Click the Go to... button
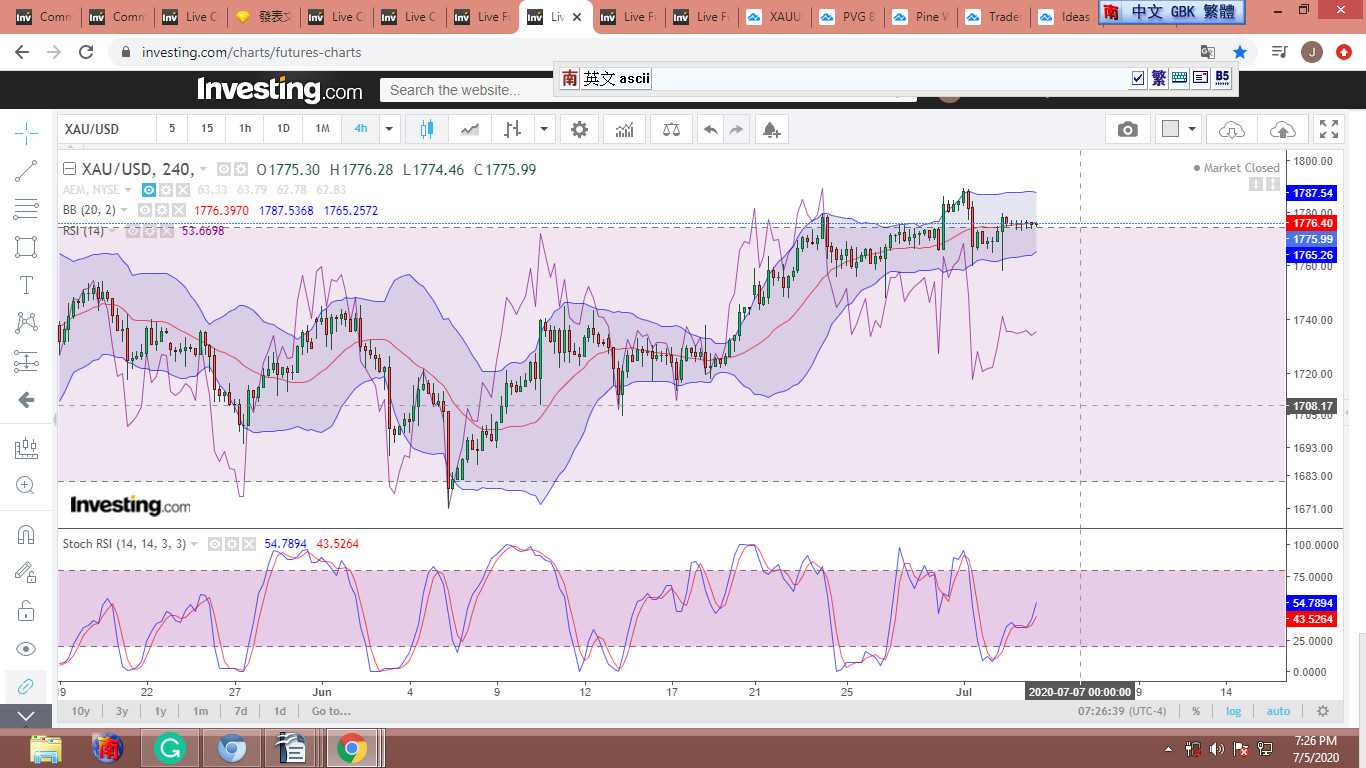This screenshot has width=1366, height=768. point(330,711)
